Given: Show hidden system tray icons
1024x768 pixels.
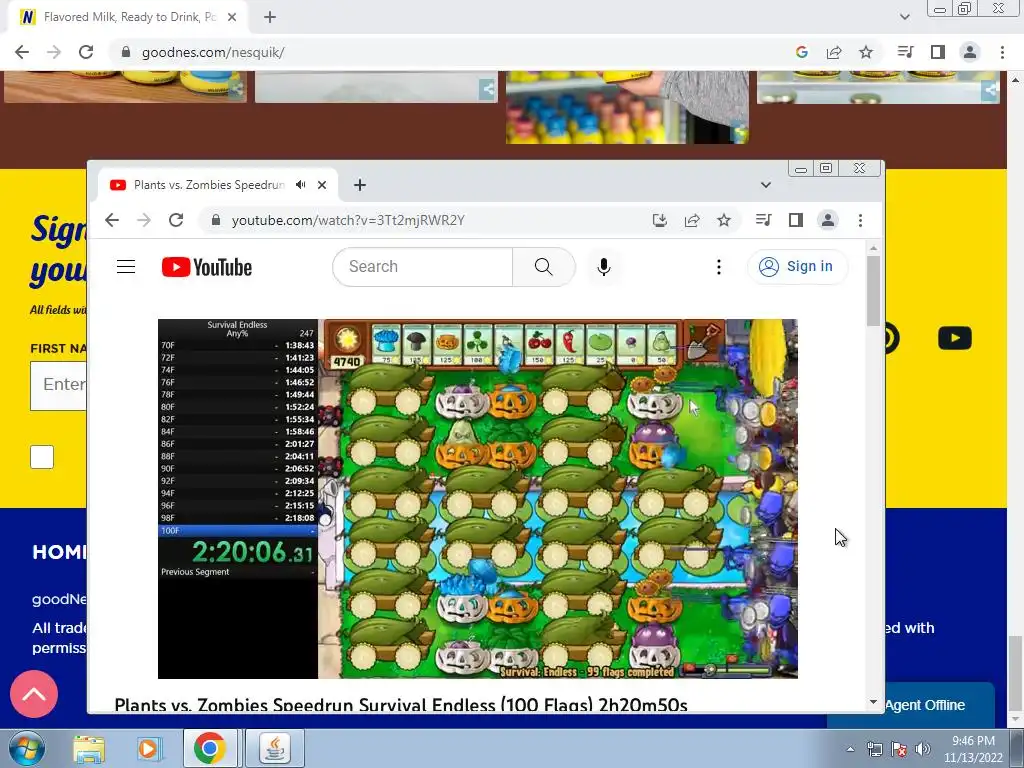Looking at the screenshot, I should [850, 749].
